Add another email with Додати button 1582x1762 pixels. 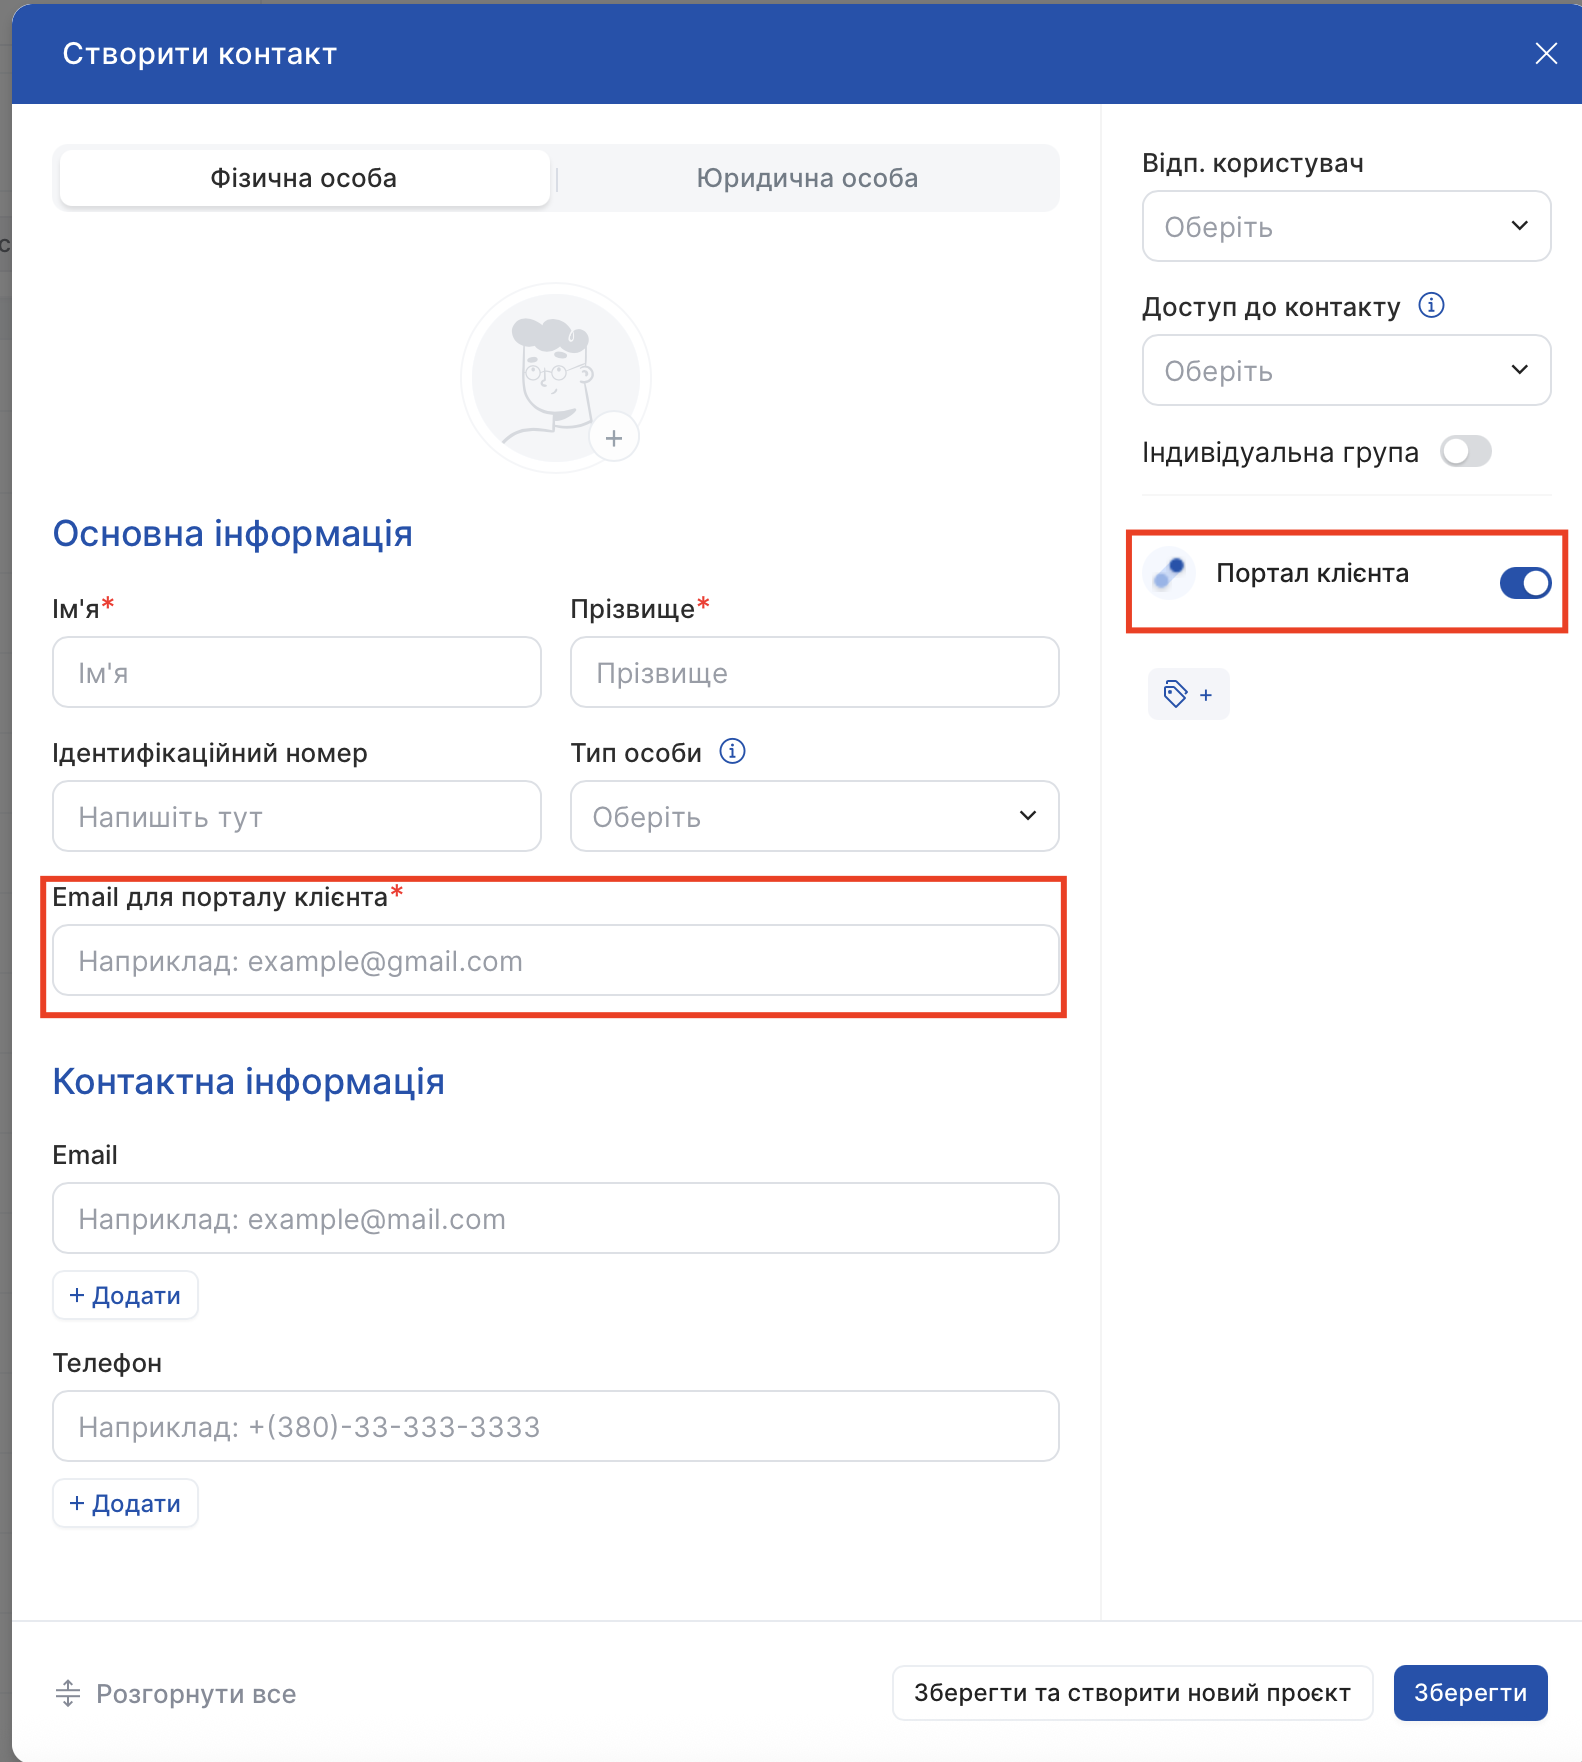tap(125, 1295)
